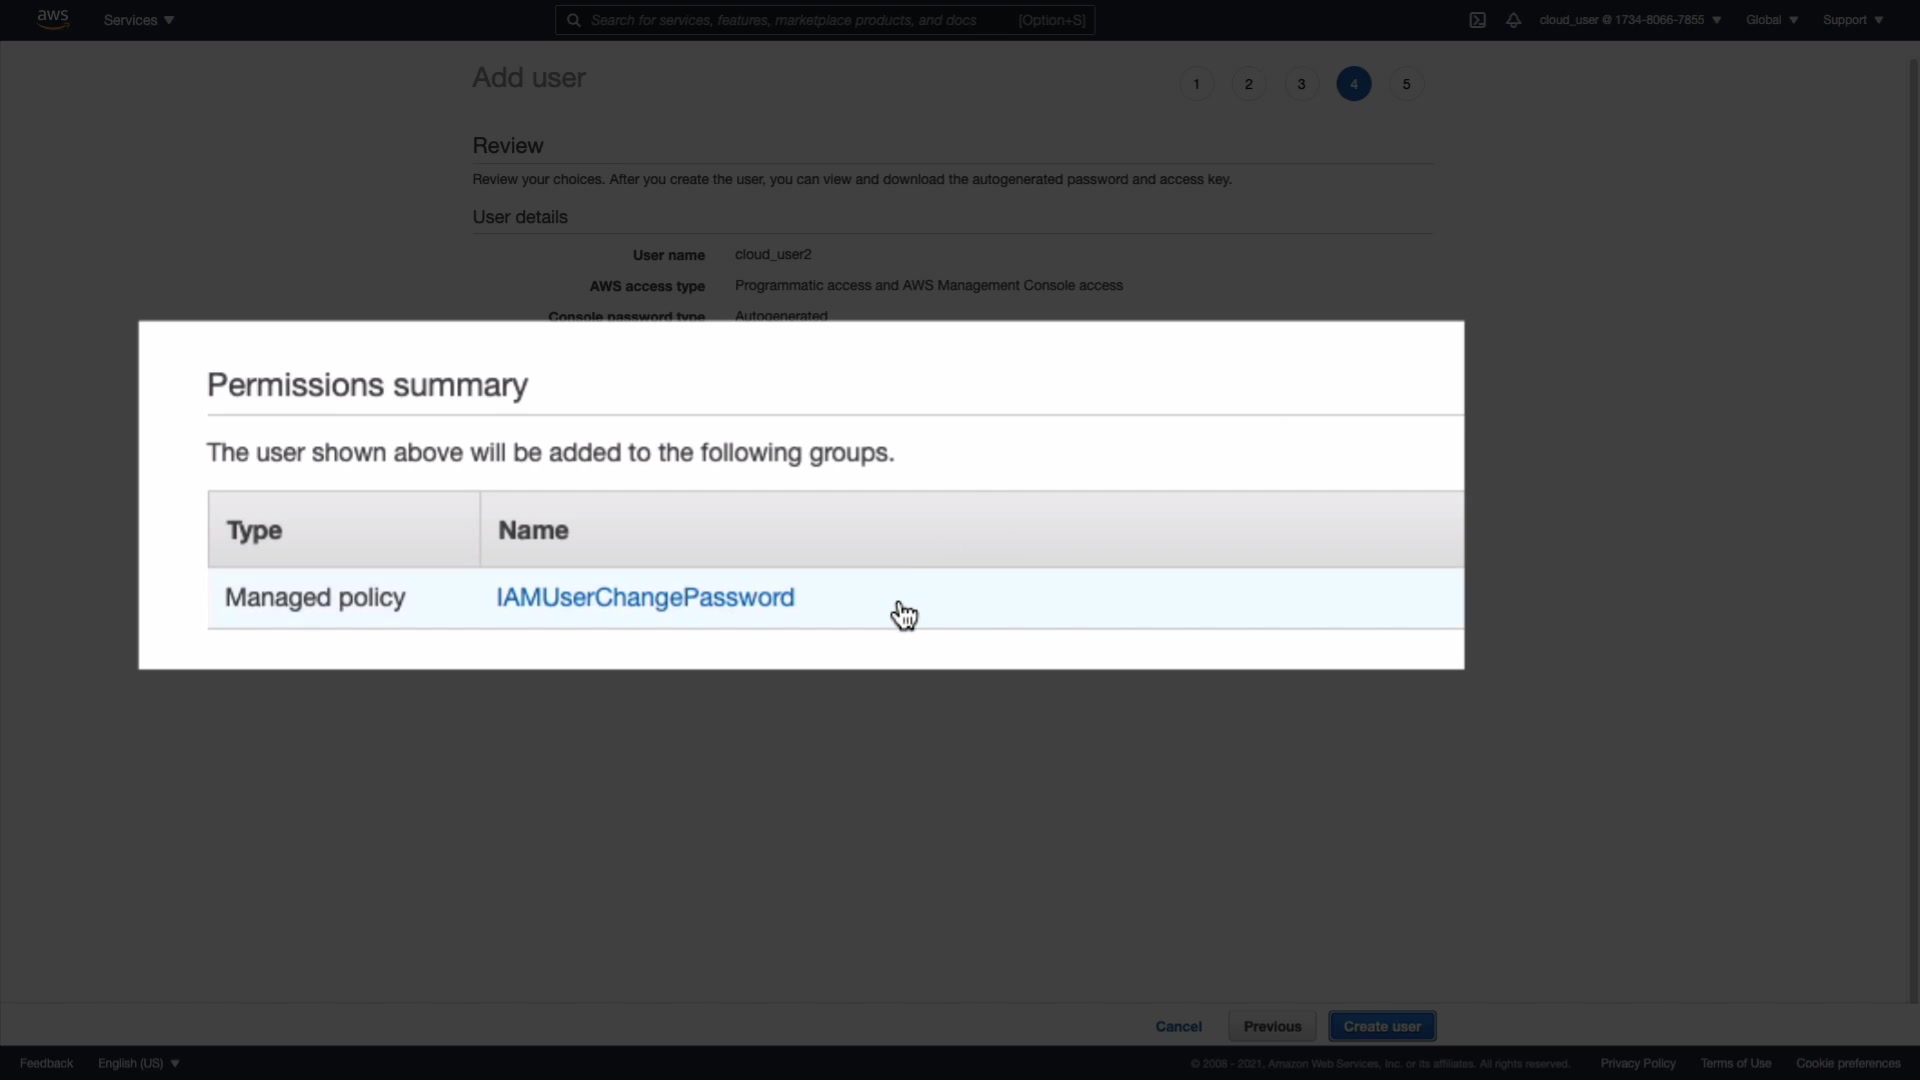The image size is (1920, 1080).
Task: Open the Feedback link in footer
Action: click(46, 1063)
